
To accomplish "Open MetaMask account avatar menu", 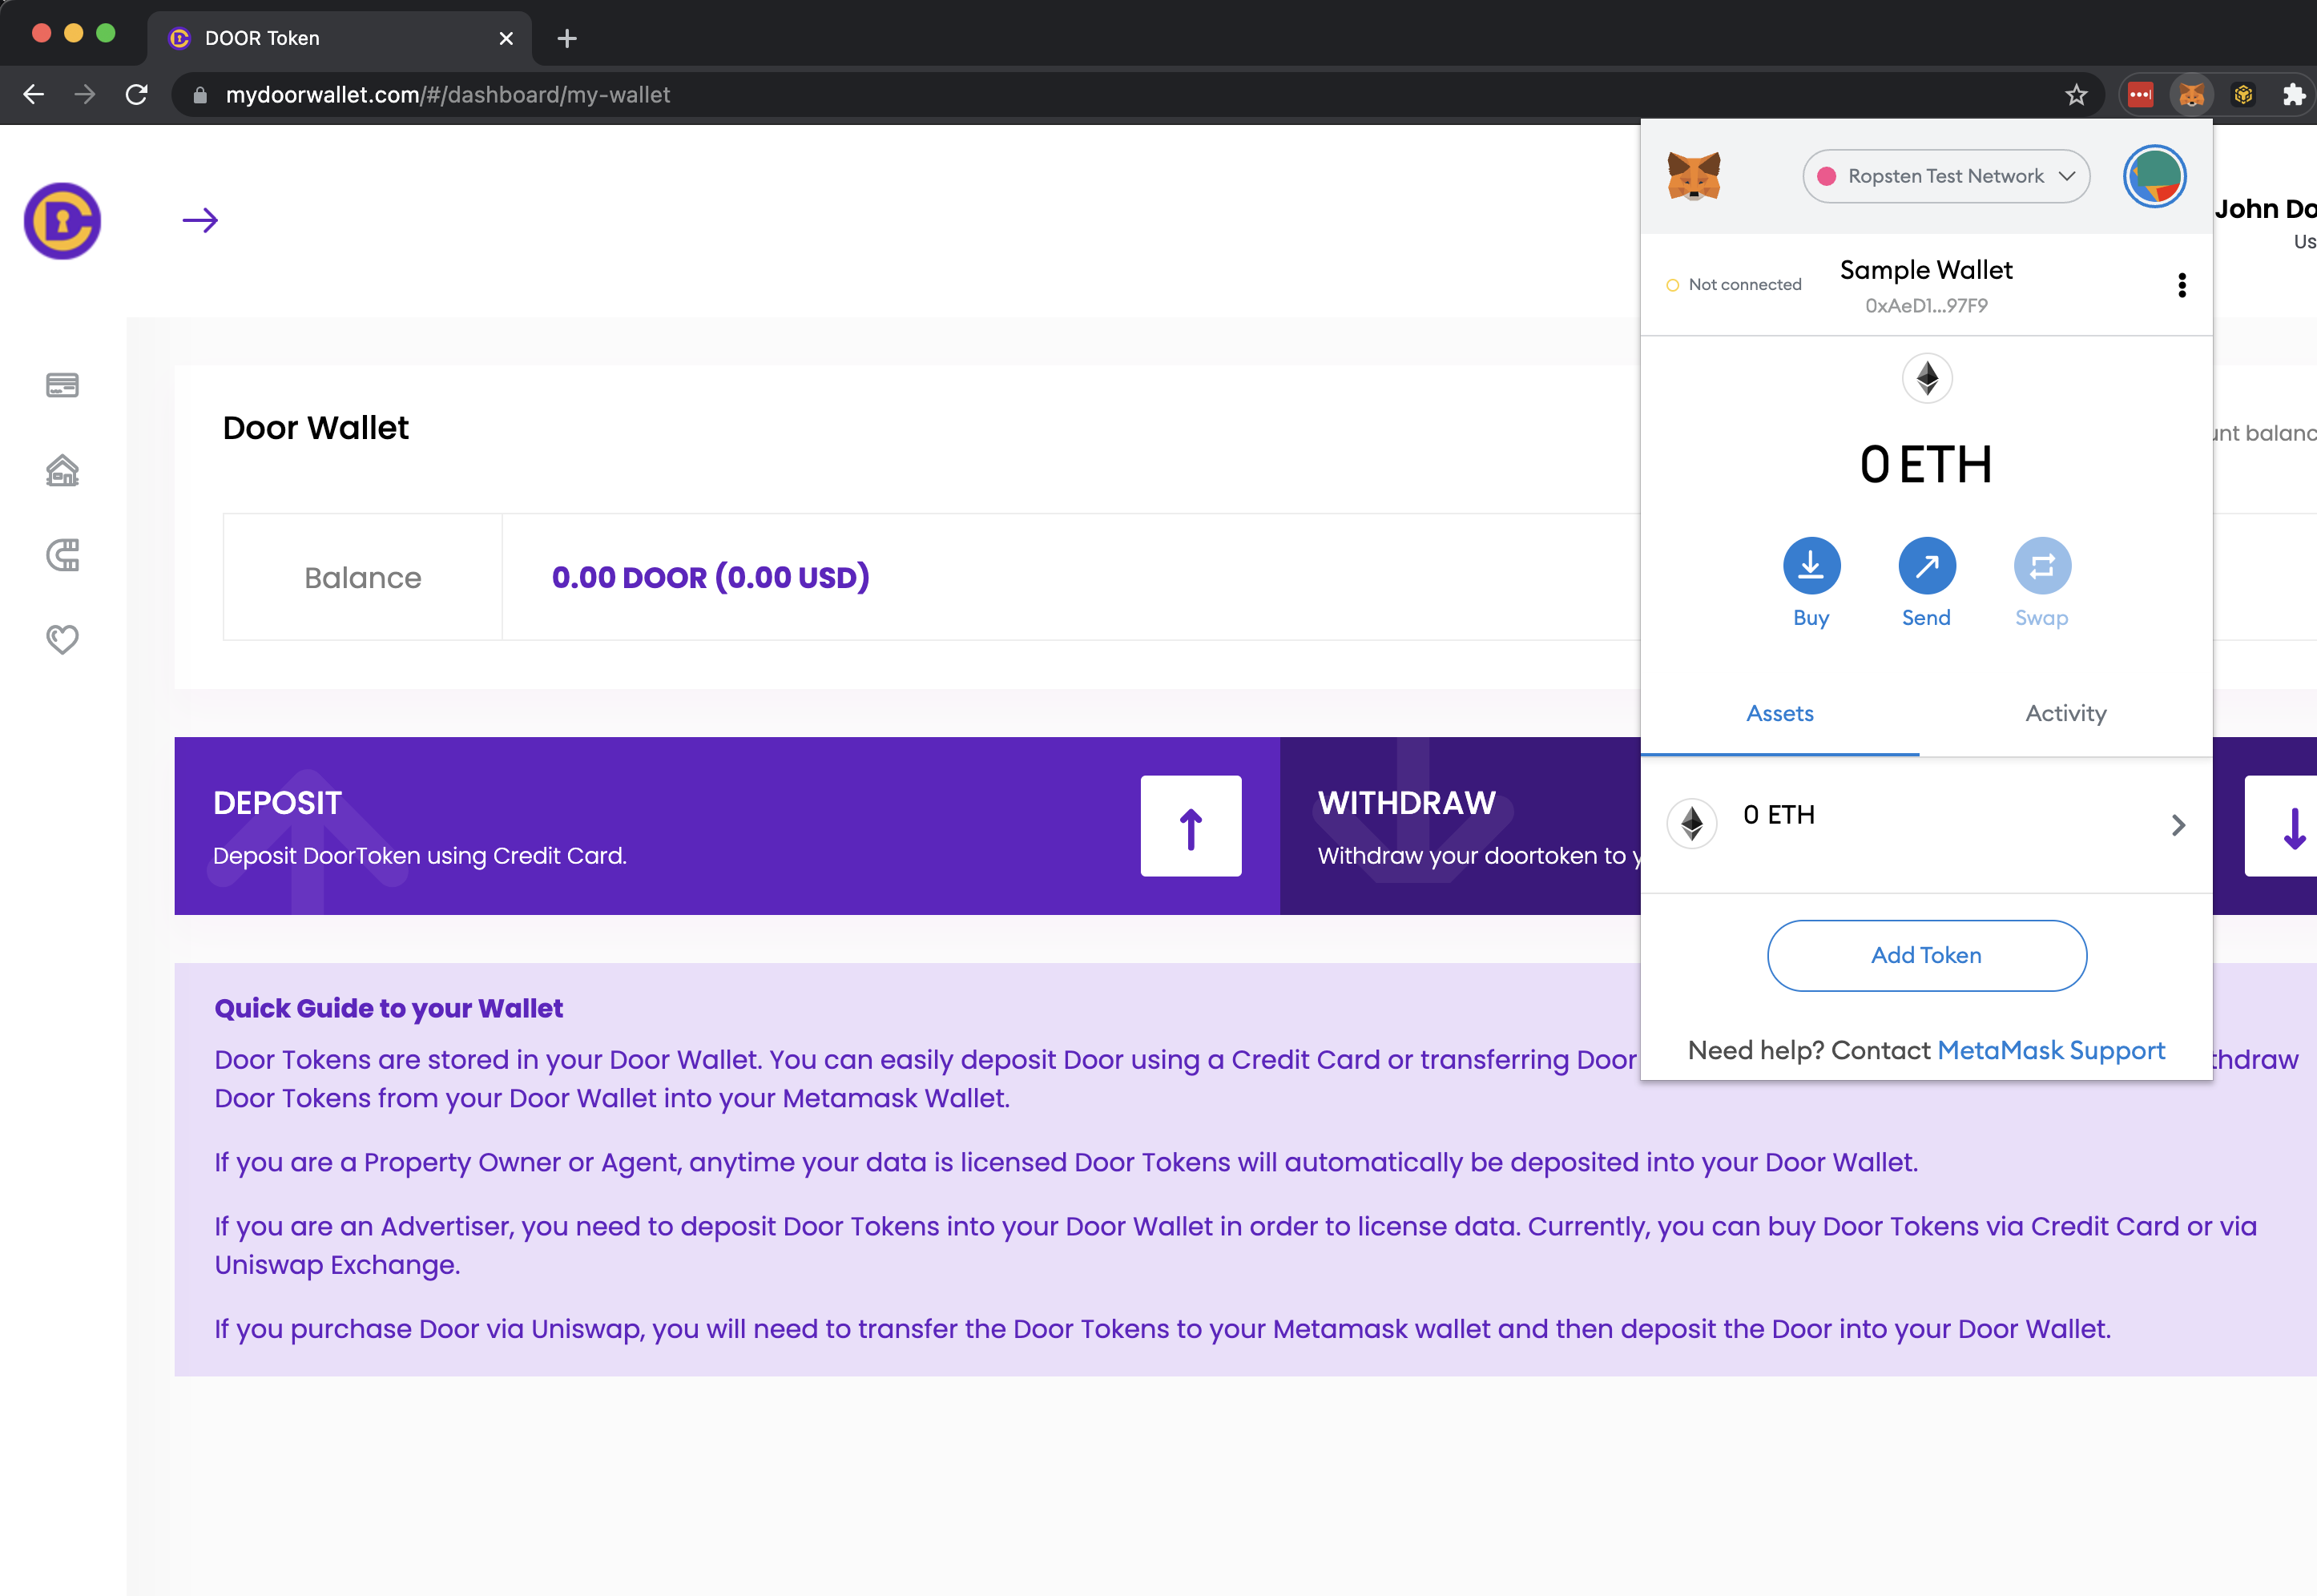I will pyautogui.click(x=2155, y=176).
